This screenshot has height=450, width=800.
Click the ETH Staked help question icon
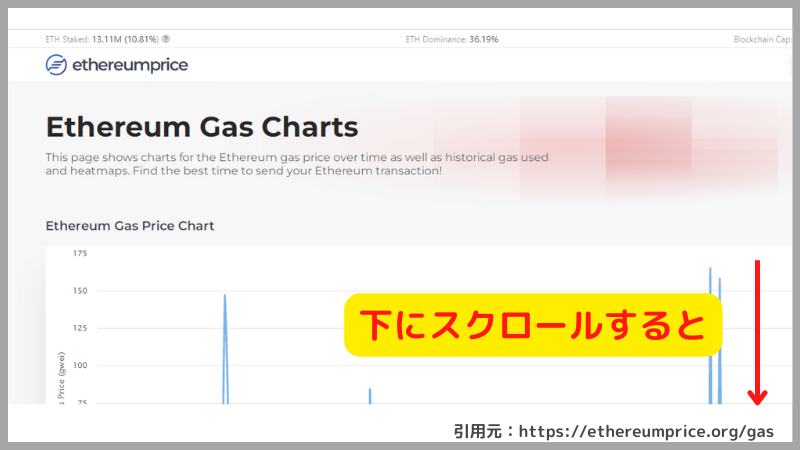click(166, 39)
